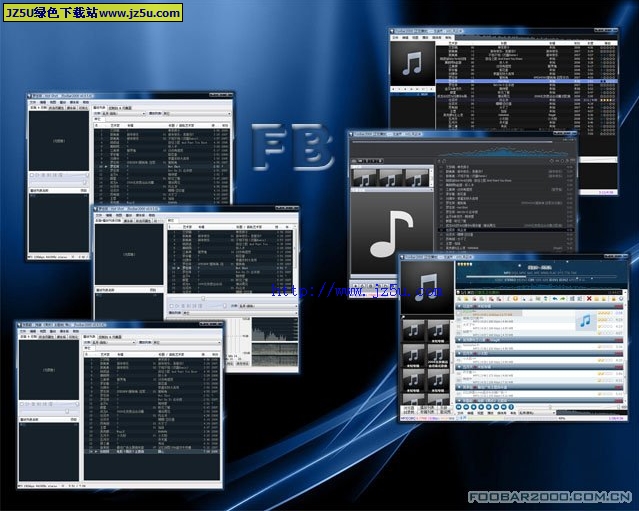
Task: Select the second cover thumbnail in middle-right window strip
Action: 390,178
